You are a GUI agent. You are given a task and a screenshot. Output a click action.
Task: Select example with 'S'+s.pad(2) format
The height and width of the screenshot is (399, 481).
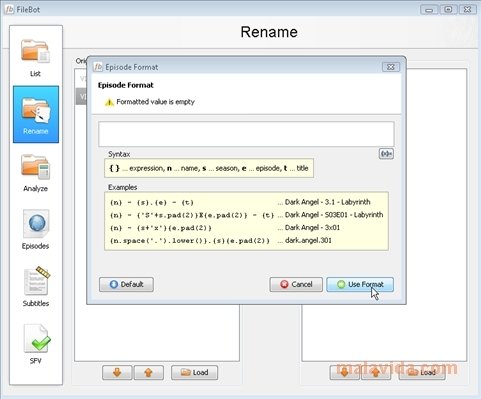(192, 215)
